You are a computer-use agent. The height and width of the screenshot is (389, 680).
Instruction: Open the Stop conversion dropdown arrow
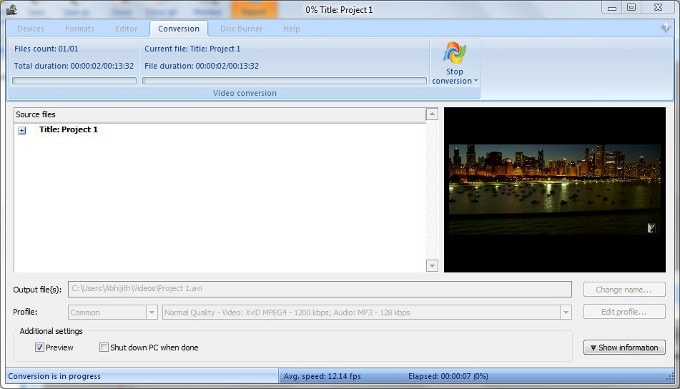[476, 81]
